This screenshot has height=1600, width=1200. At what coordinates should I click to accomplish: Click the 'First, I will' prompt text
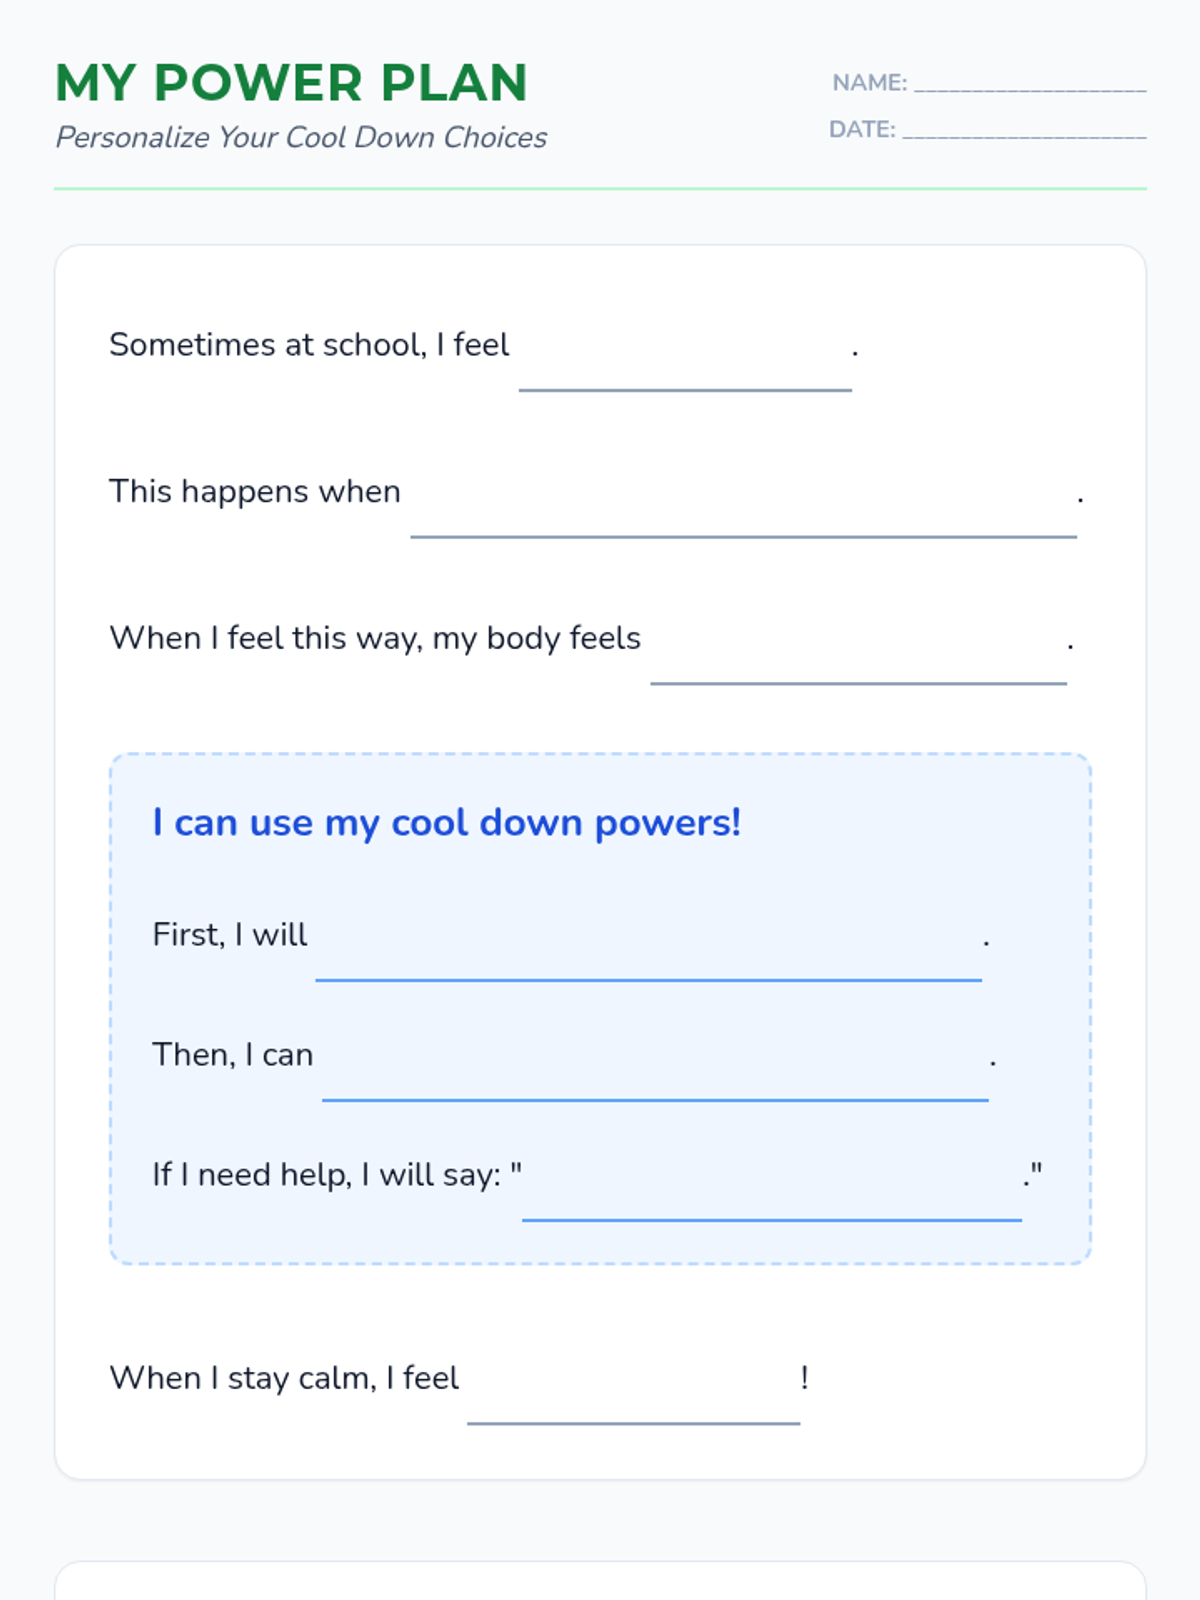pyautogui.click(x=230, y=935)
